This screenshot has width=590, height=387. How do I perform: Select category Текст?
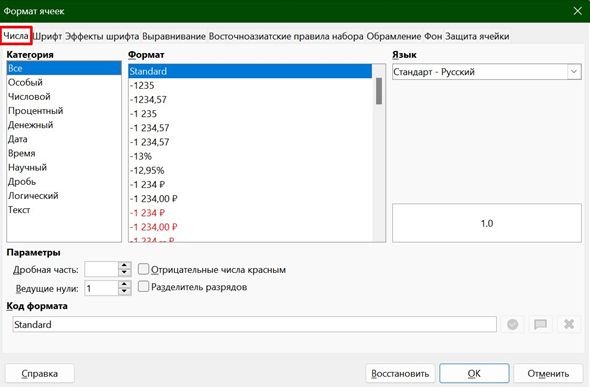point(64,209)
